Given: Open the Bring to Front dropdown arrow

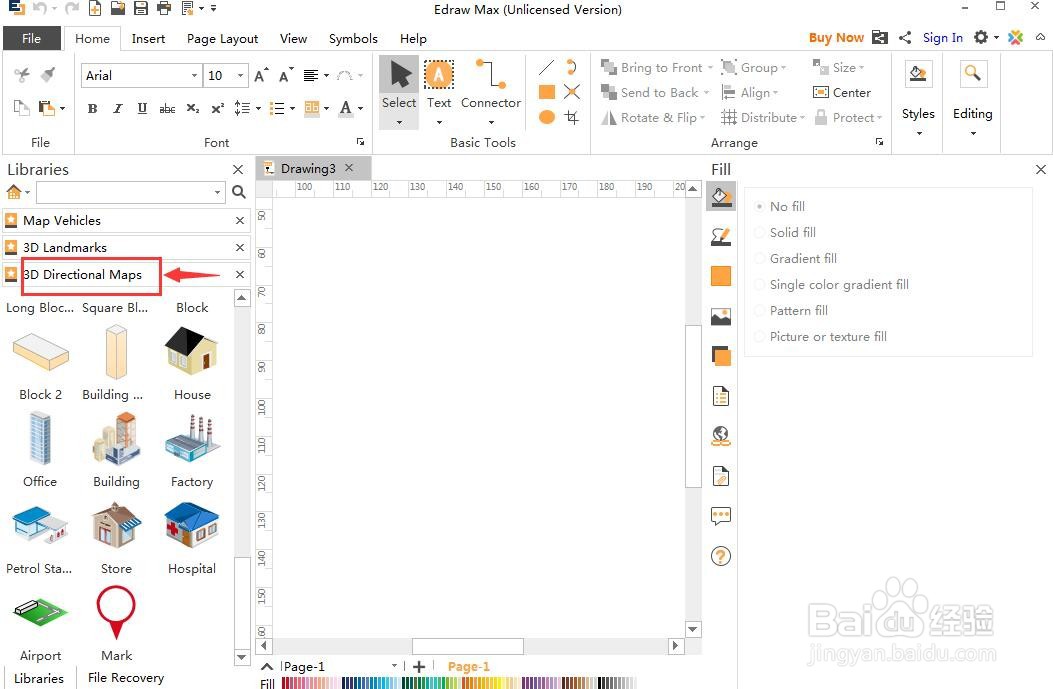Looking at the screenshot, I should [711, 68].
